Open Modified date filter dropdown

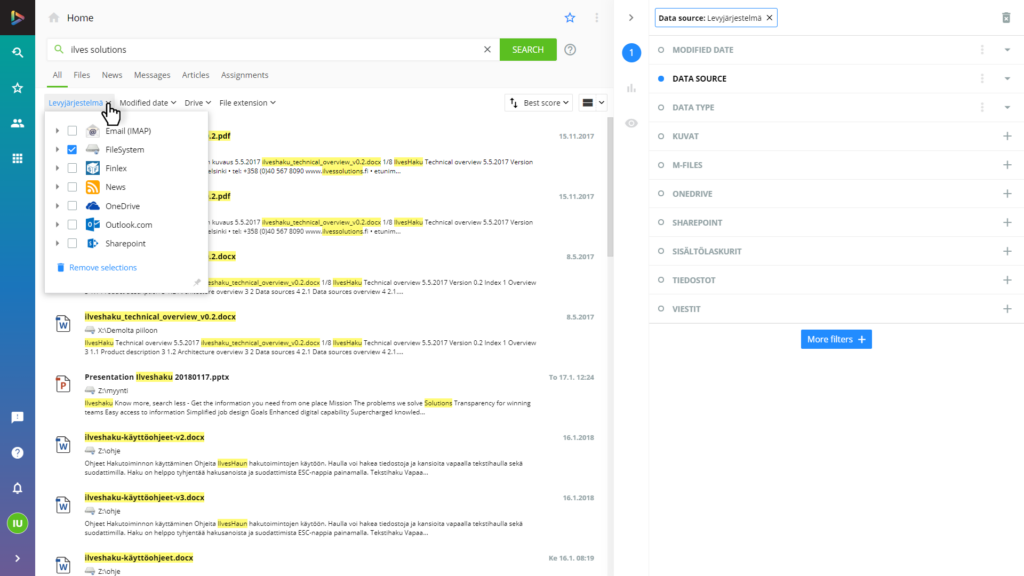click(x=148, y=103)
